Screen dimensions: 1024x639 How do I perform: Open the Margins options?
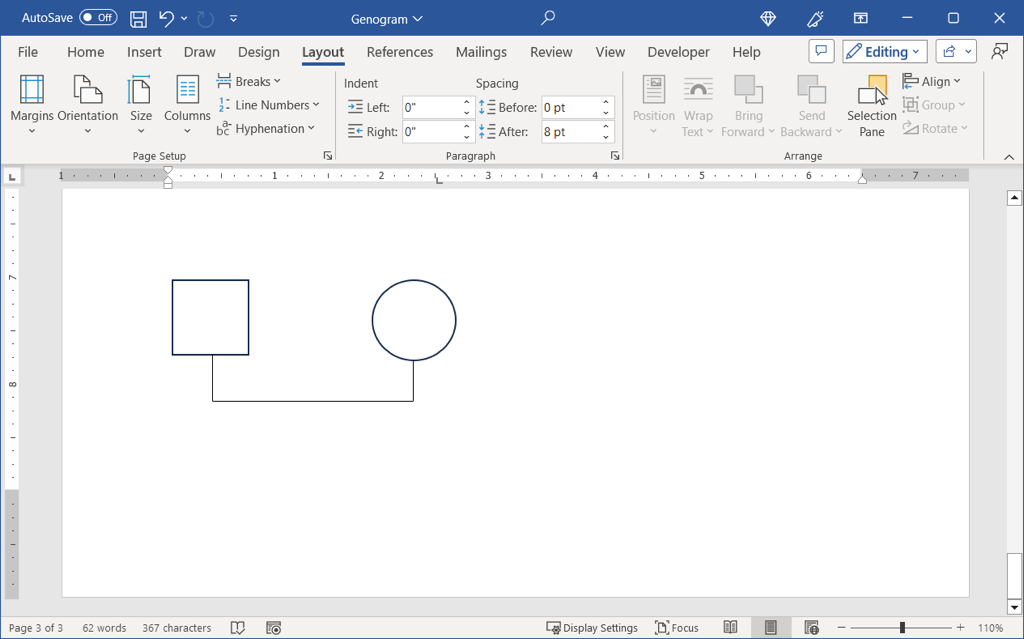32,104
